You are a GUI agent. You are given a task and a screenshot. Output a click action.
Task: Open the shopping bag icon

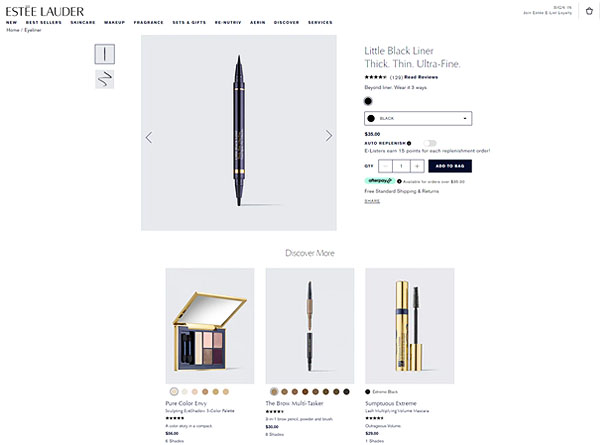click(589, 11)
